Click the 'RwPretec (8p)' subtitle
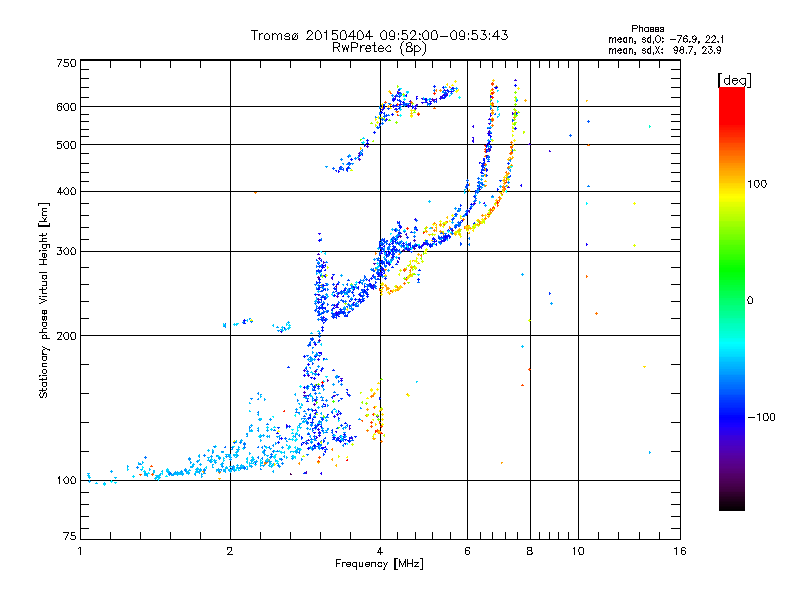 point(380,48)
